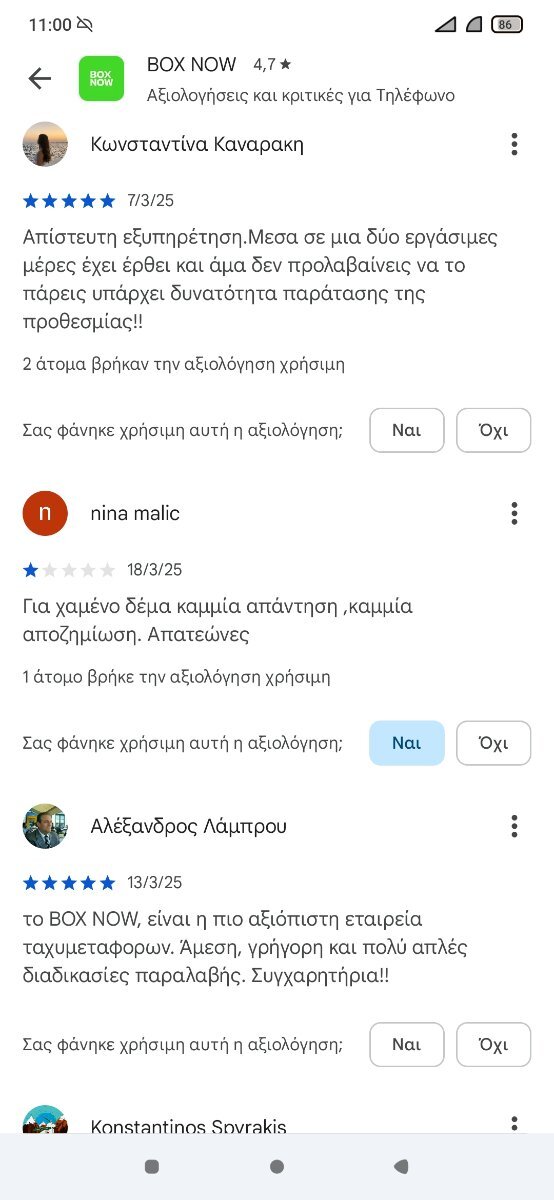Select Όχι on Αλέξανδρος Λάμπρου review
The width and height of the screenshot is (554, 1200).
pyautogui.click(x=494, y=1045)
